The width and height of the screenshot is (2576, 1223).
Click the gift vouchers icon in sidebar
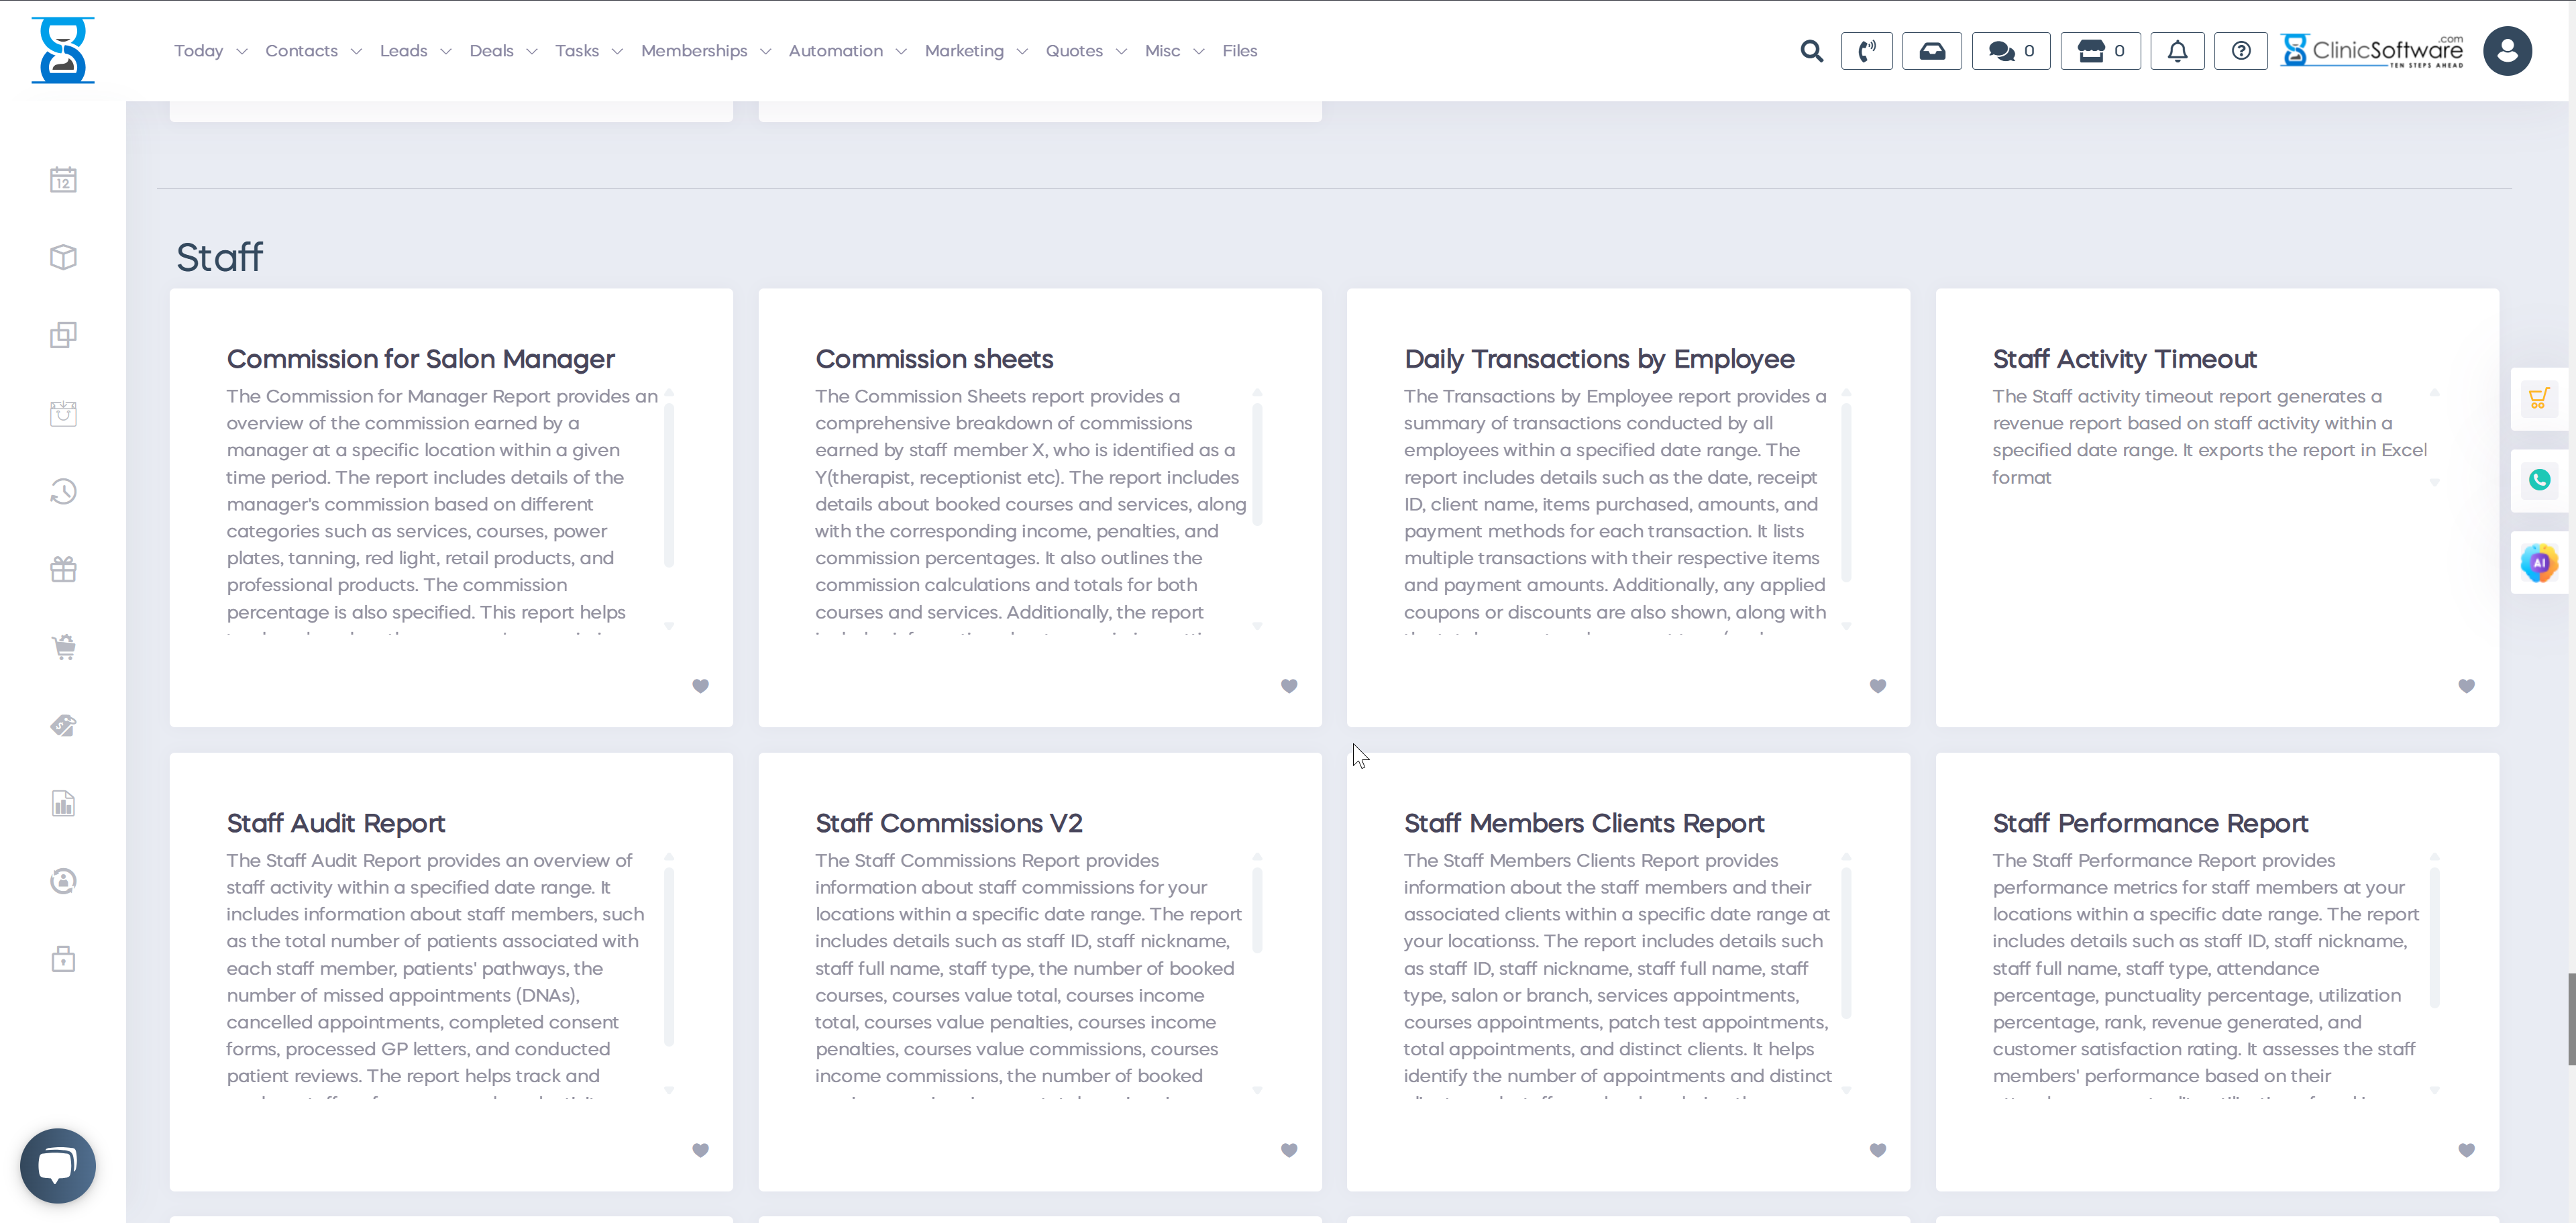tap(63, 569)
